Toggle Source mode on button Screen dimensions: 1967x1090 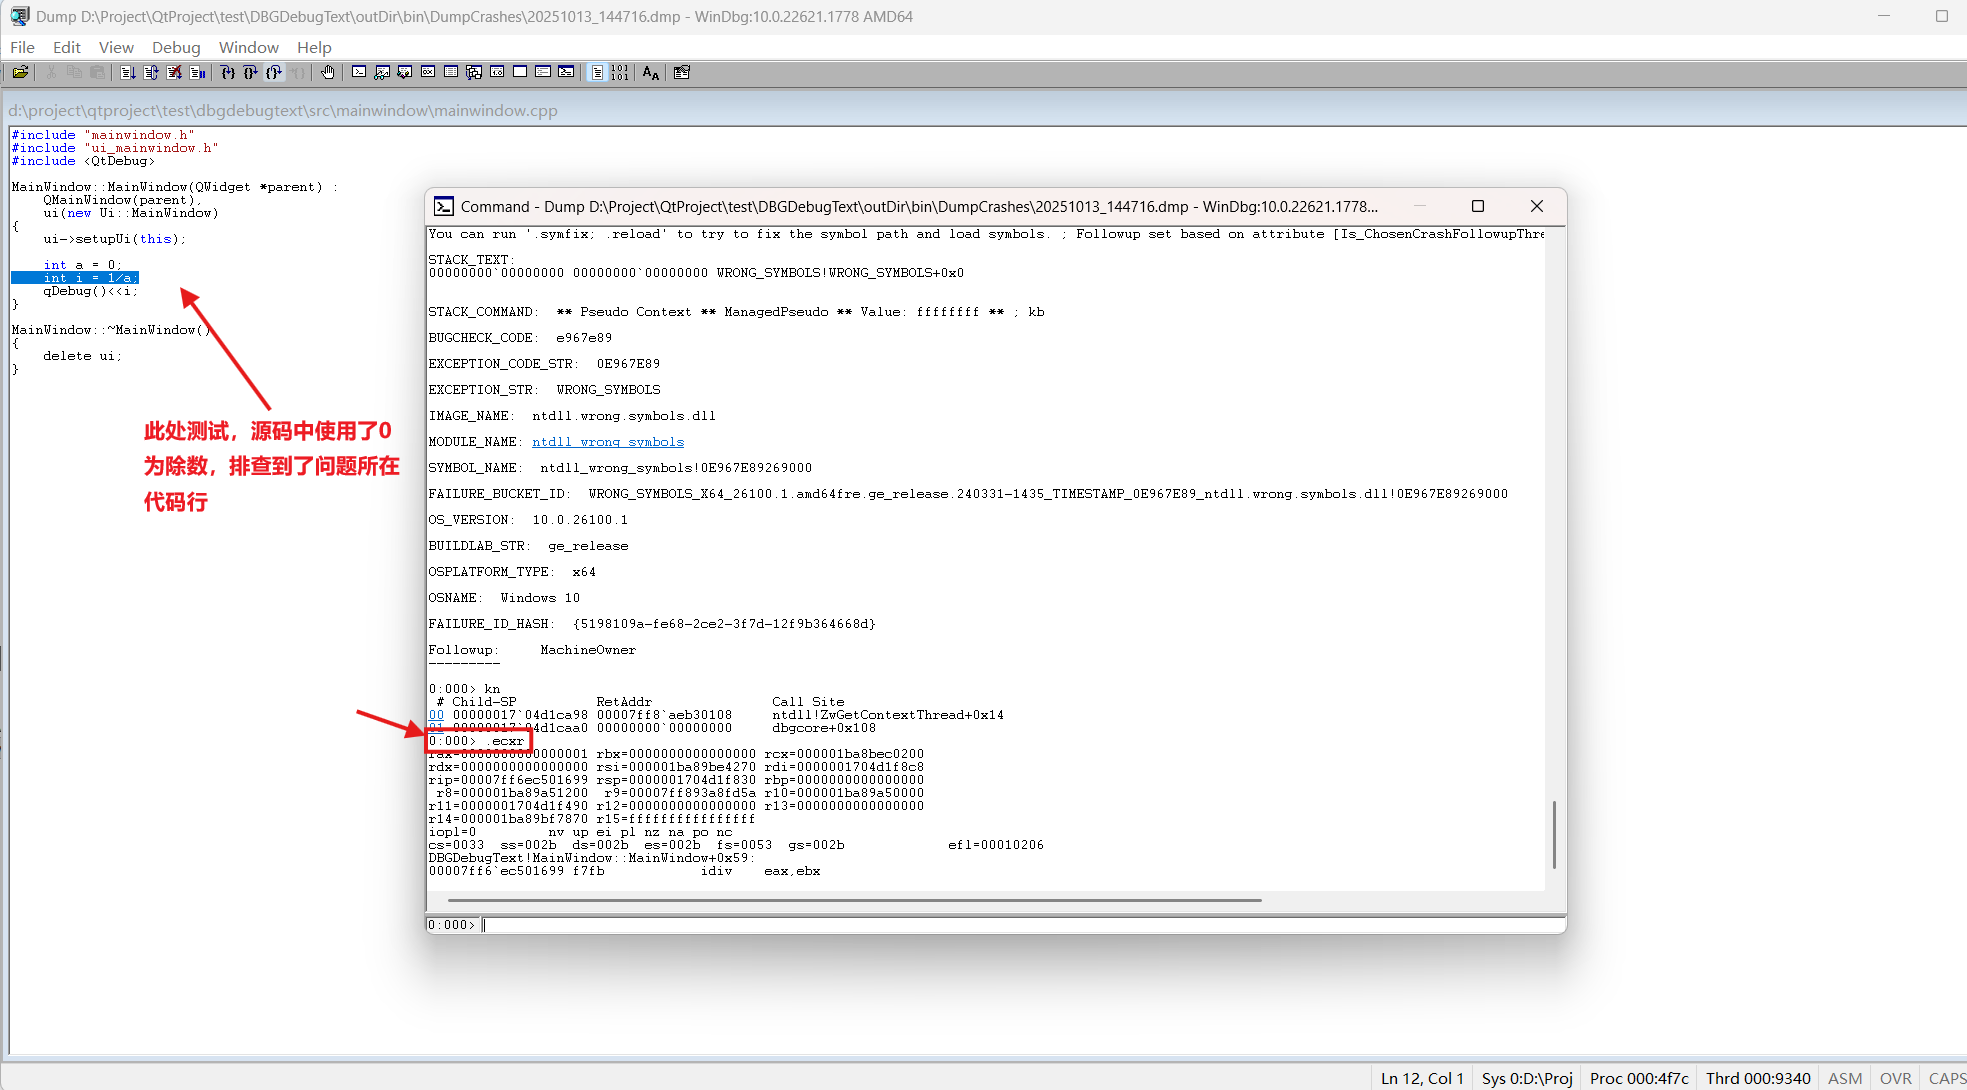(597, 72)
